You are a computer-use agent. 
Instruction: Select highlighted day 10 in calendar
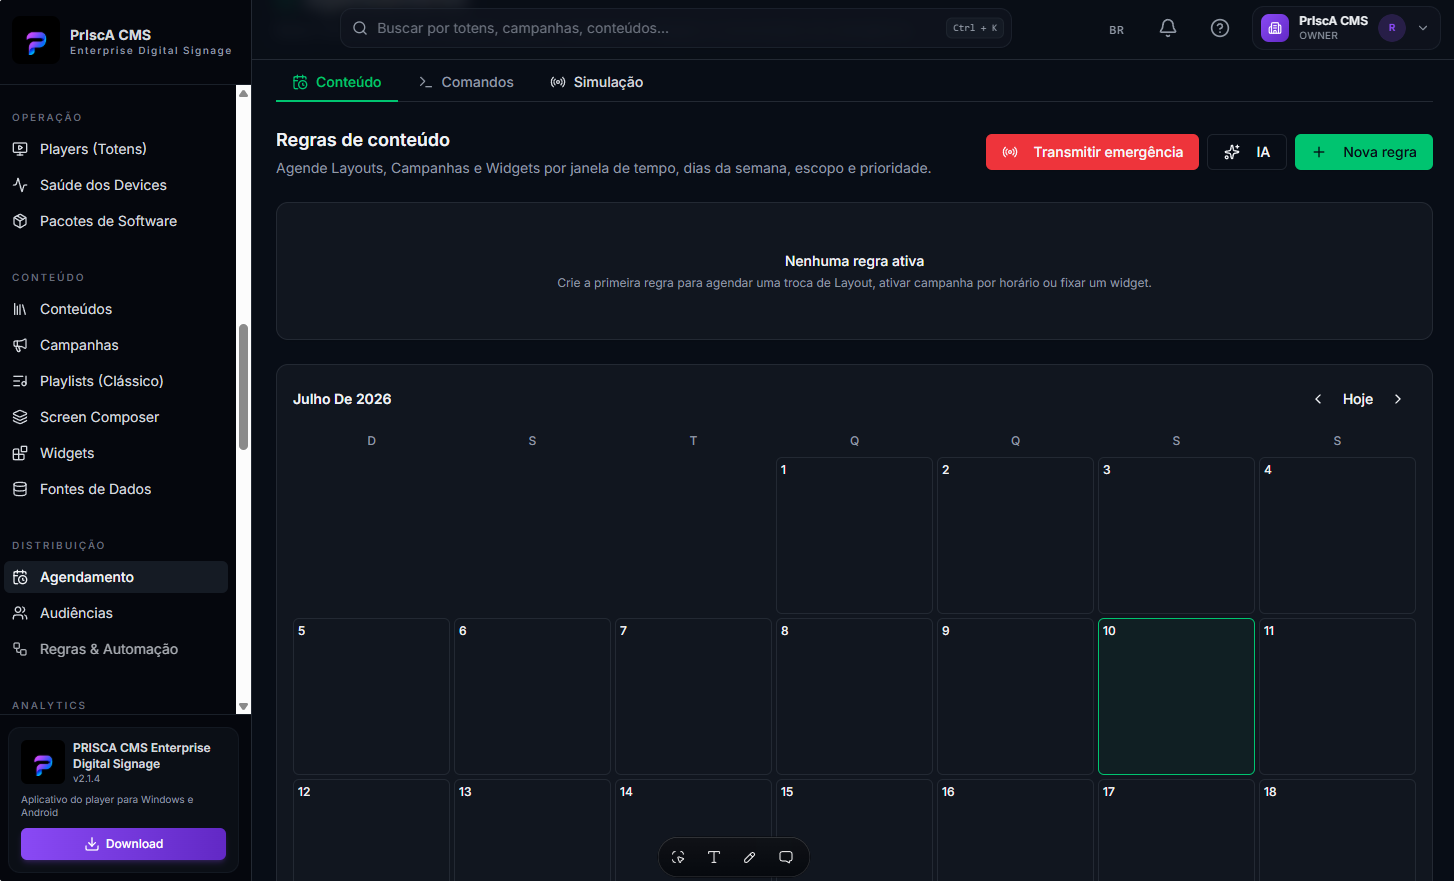tap(1176, 696)
